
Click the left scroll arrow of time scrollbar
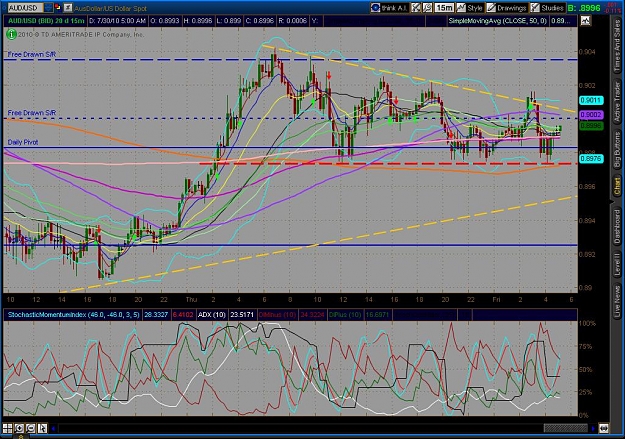click(53, 429)
